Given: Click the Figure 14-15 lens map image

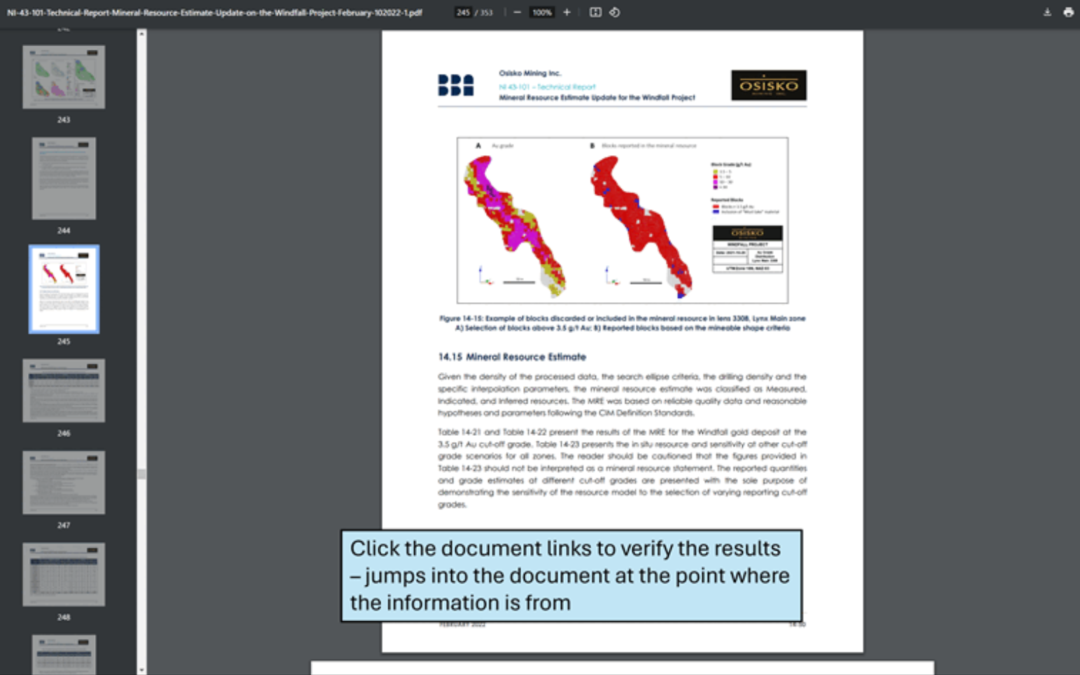Looking at the screenshot, I should (622, 220).
